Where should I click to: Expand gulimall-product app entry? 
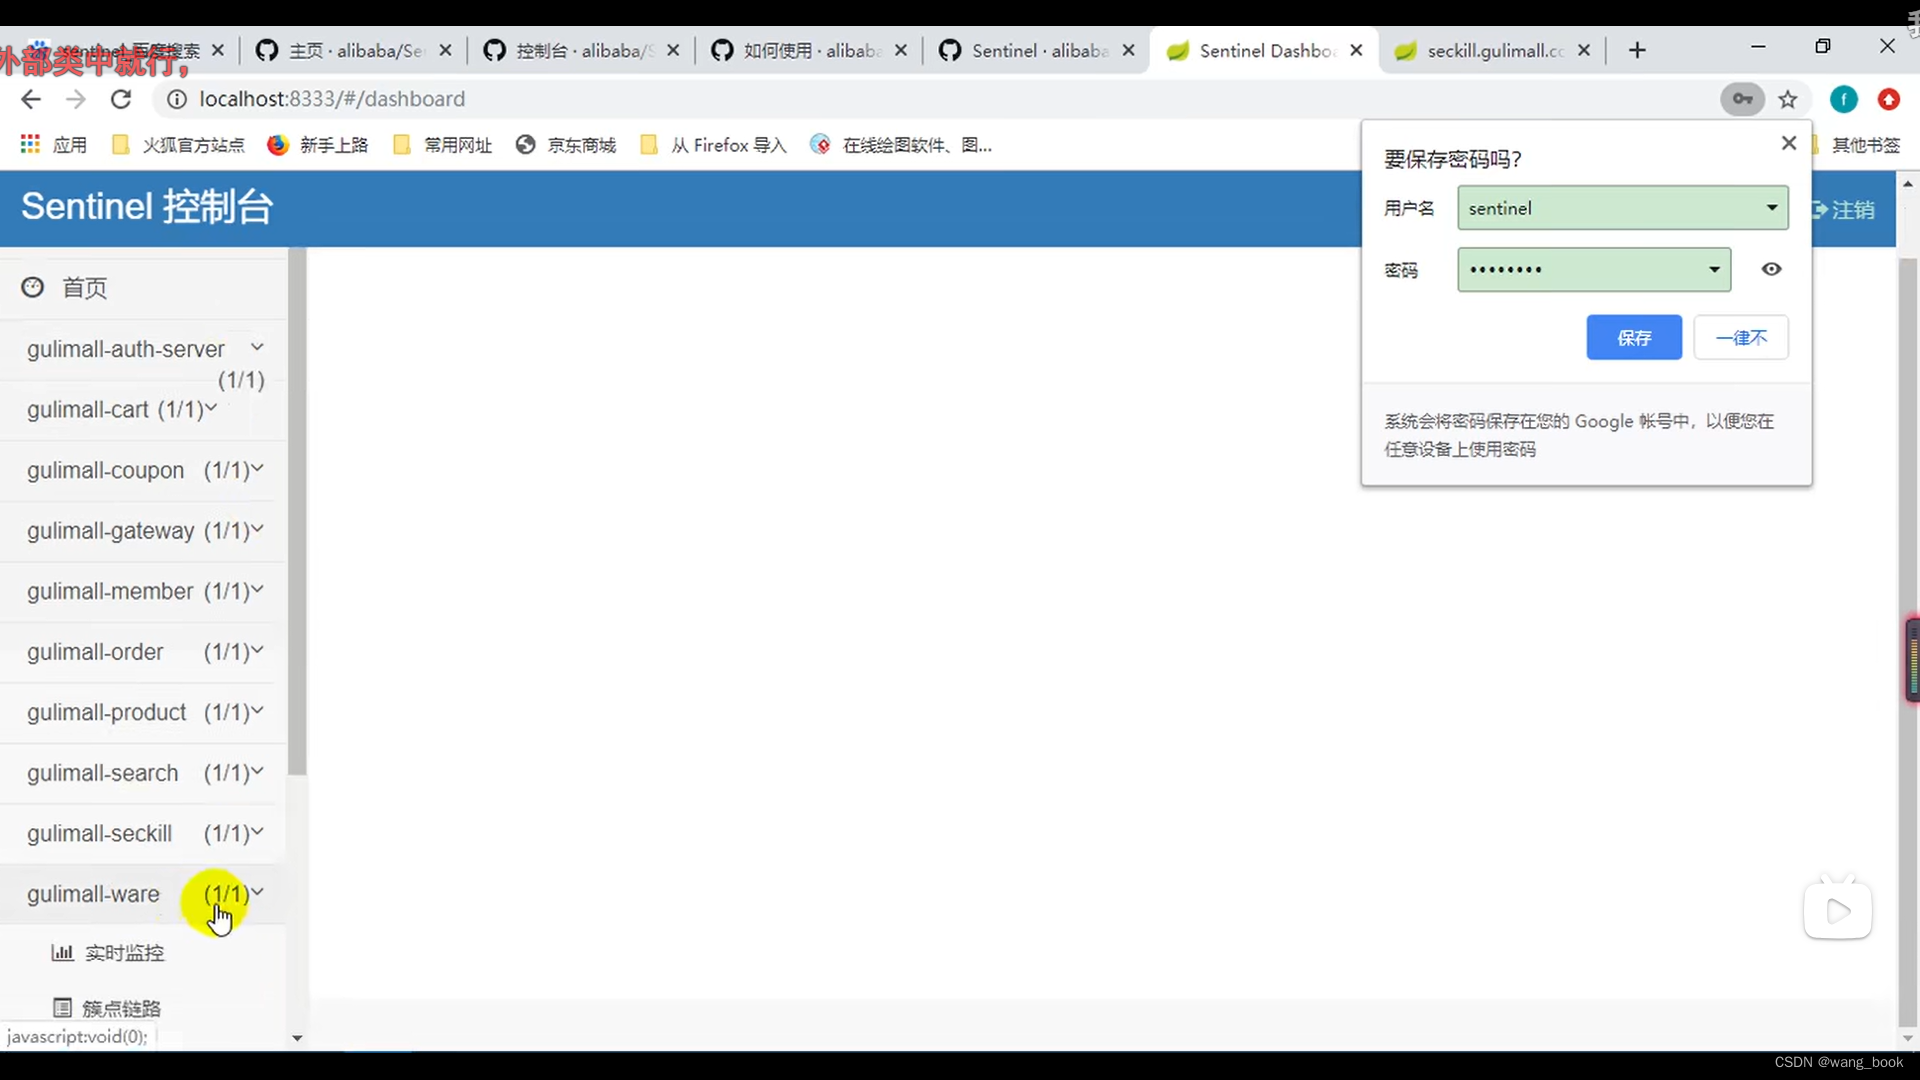click(143, 713)
